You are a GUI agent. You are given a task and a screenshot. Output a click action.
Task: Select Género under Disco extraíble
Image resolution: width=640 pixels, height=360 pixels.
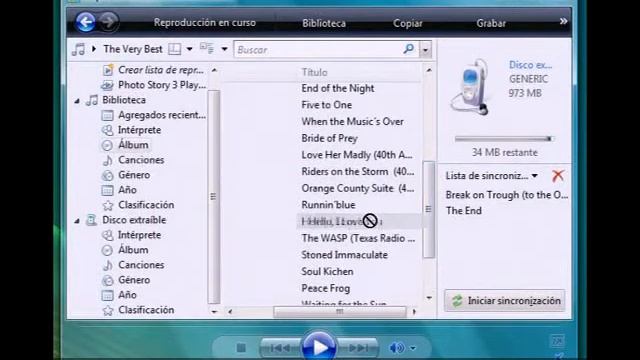pyautogui.click(x=134, y=280)
